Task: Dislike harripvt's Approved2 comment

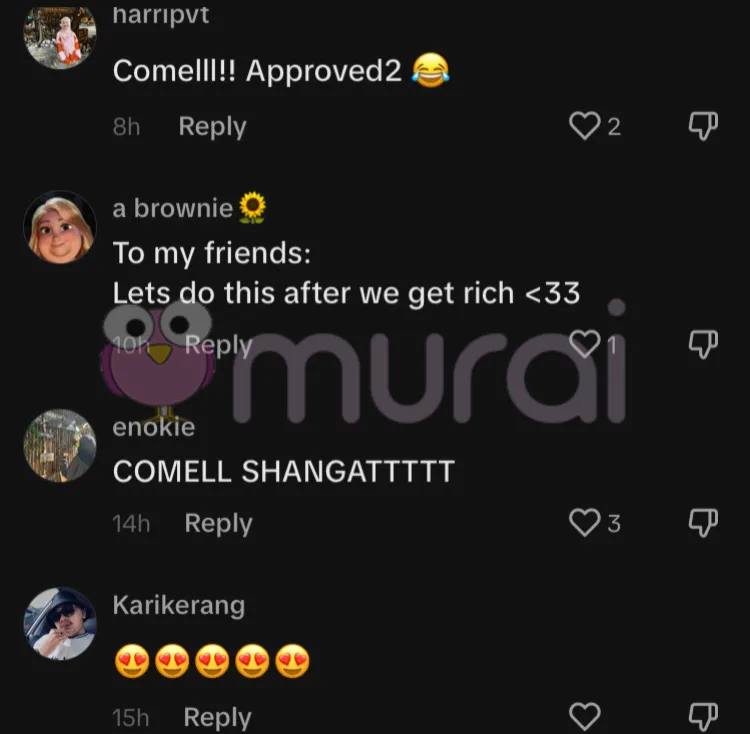Action: tap(703, 126)
